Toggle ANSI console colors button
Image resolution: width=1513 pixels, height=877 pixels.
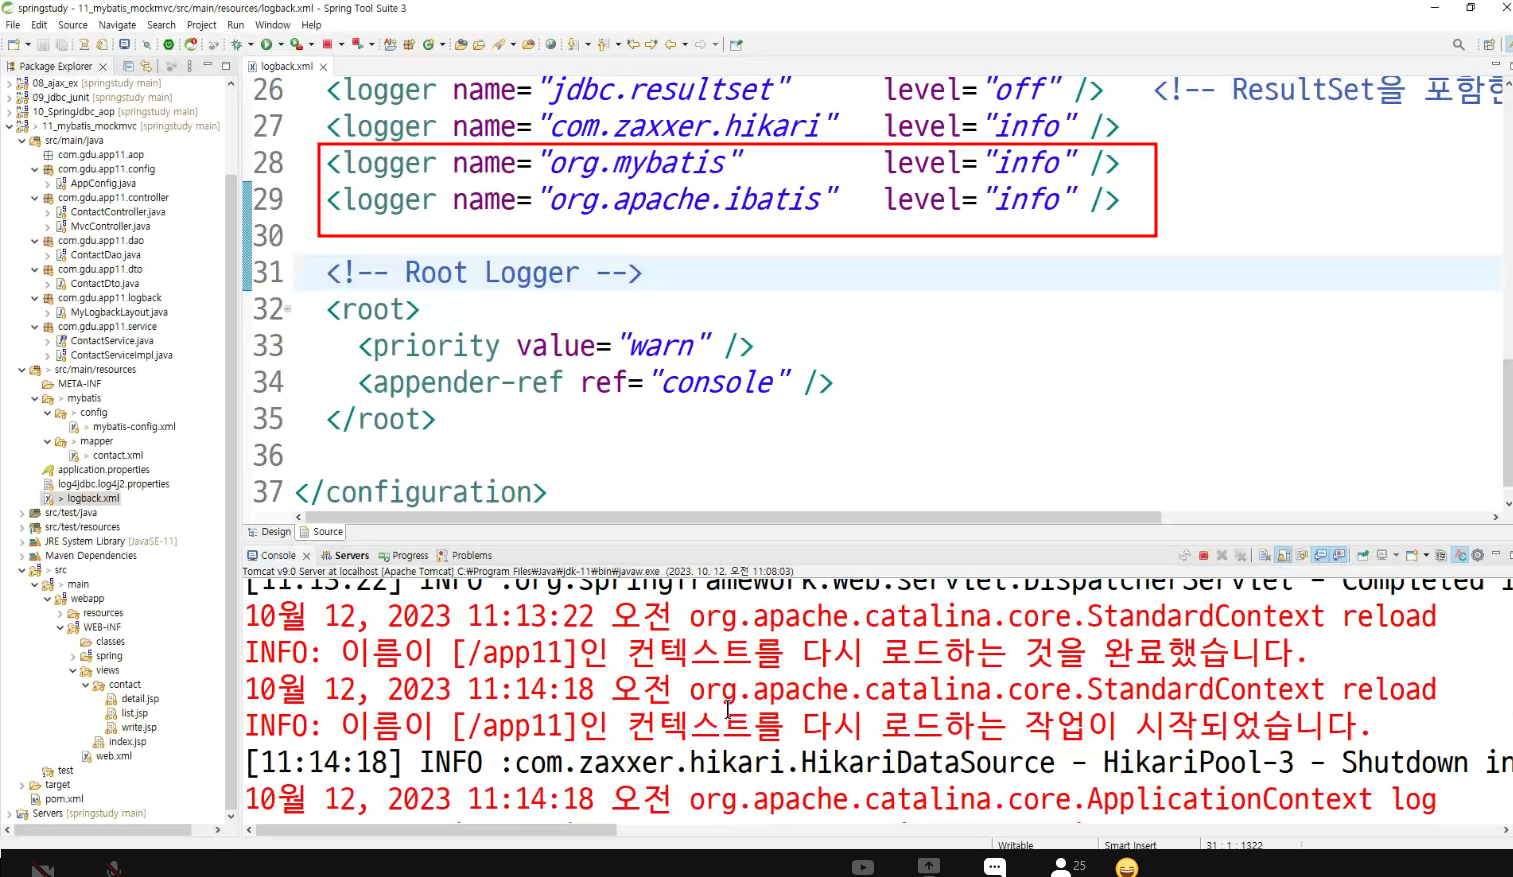[x=1460, y=555]
